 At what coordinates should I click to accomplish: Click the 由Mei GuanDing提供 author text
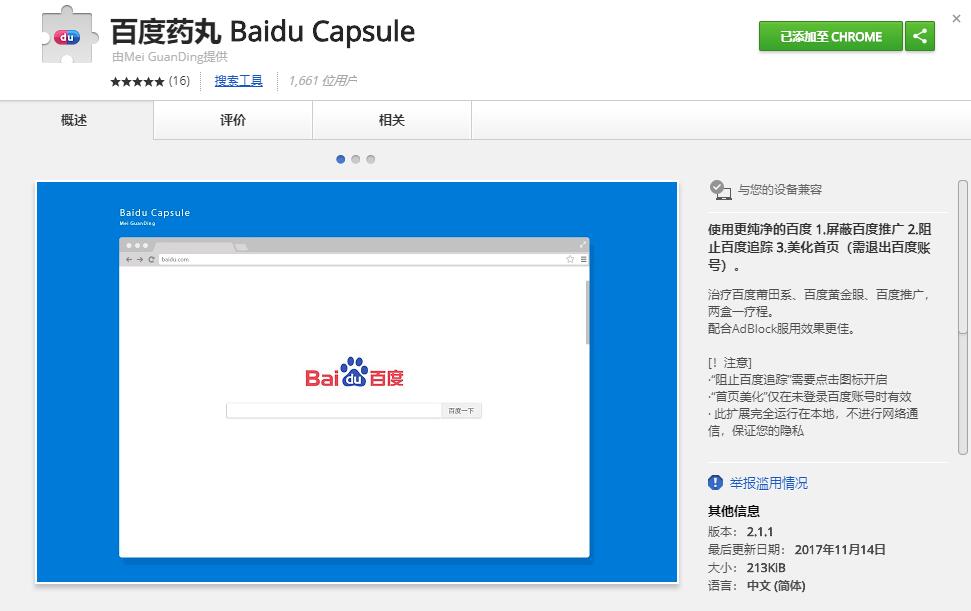click(x=170, y=57)
